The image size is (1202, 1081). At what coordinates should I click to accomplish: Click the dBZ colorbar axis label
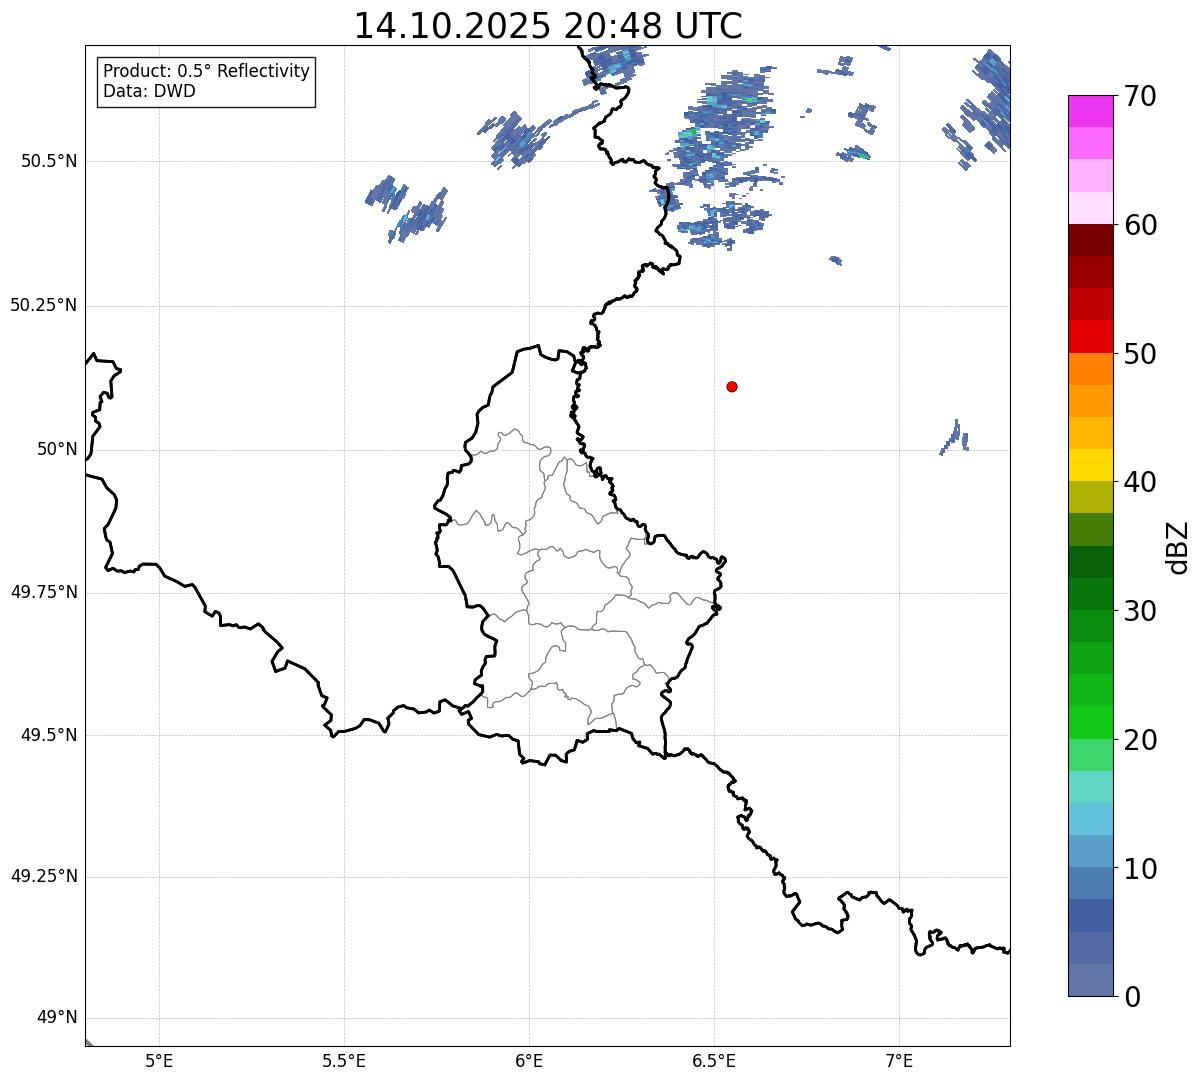1178,547
